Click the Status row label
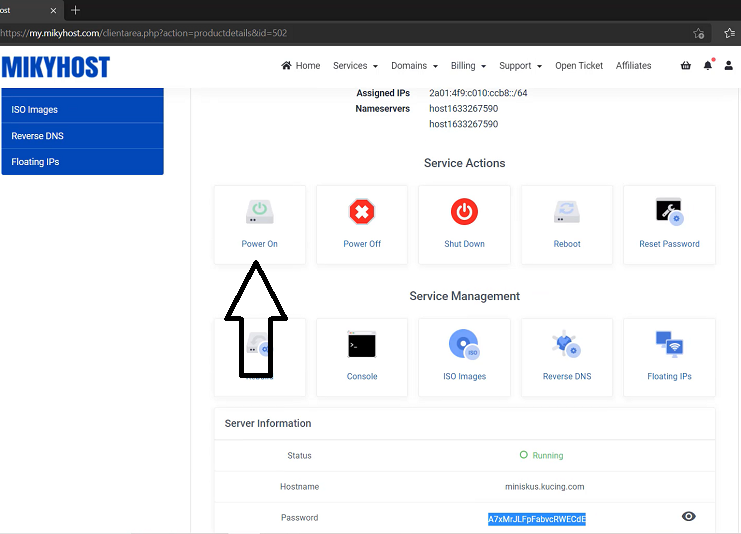The height and width of the screenshot is (534, 741). (299, 456)
